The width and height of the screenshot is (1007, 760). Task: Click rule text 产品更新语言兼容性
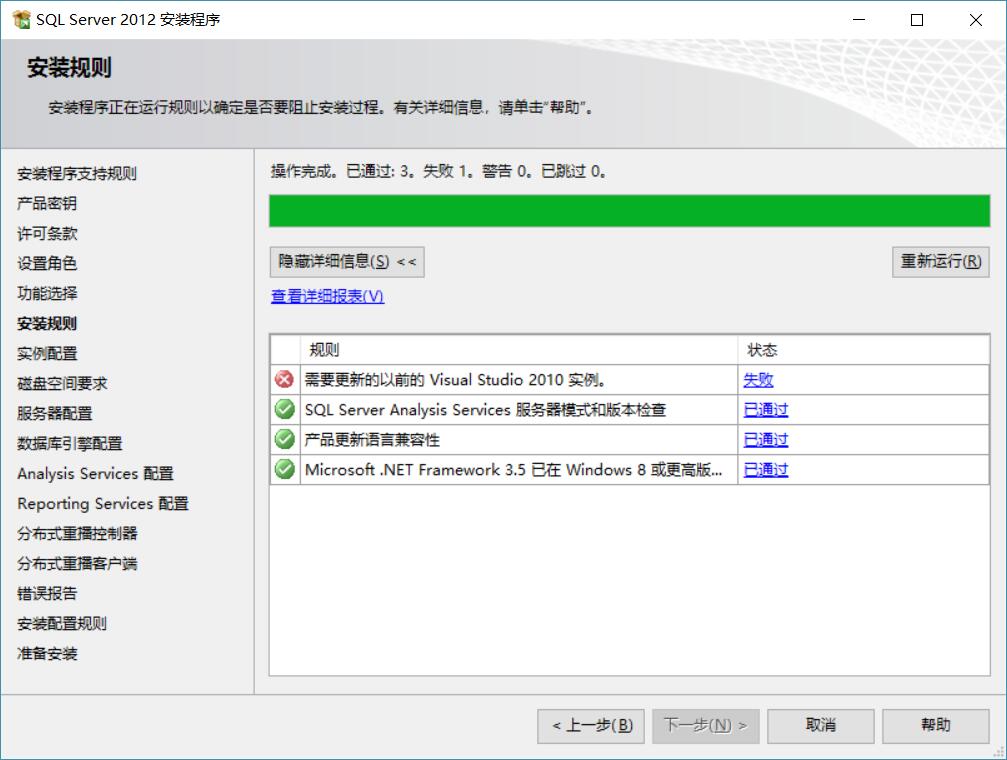(x=372, y=440)
